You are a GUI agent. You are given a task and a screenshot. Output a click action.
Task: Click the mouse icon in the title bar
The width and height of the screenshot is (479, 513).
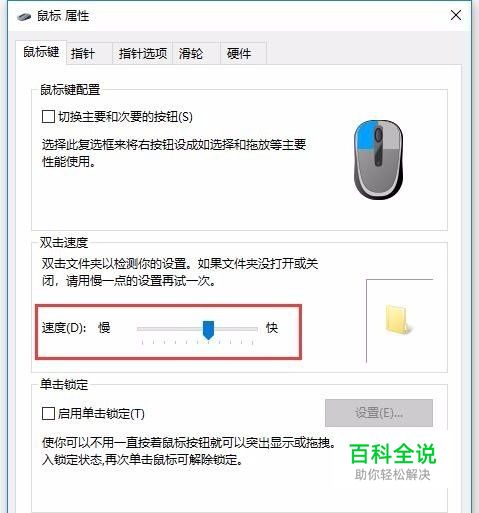tap(24, 16)
